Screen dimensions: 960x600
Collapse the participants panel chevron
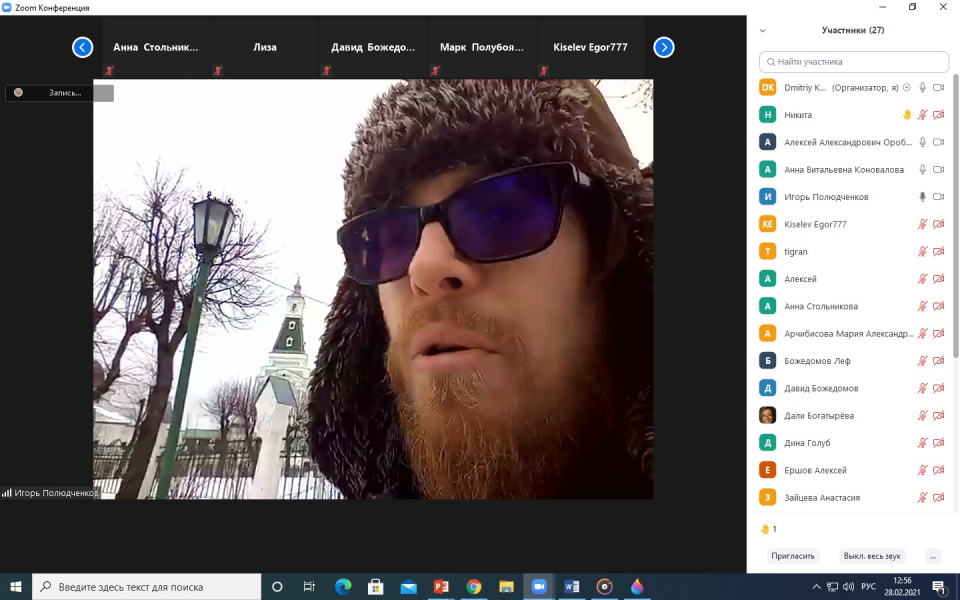[763, 30]
